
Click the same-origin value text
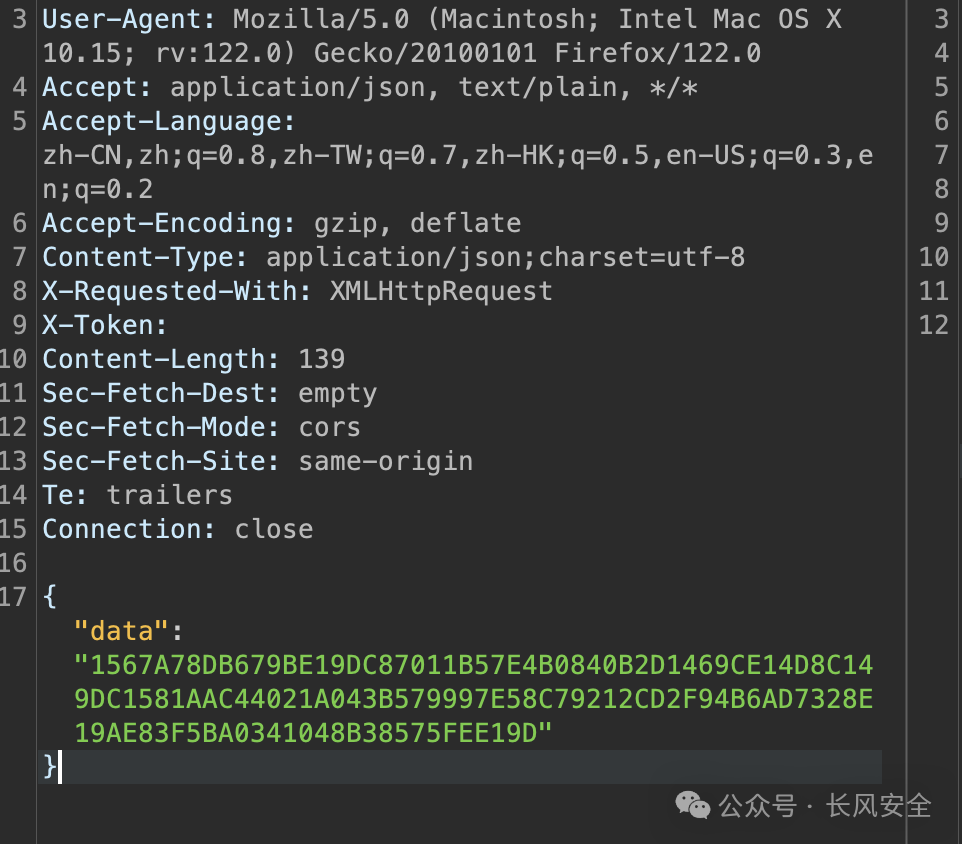(x=386, y=461)
